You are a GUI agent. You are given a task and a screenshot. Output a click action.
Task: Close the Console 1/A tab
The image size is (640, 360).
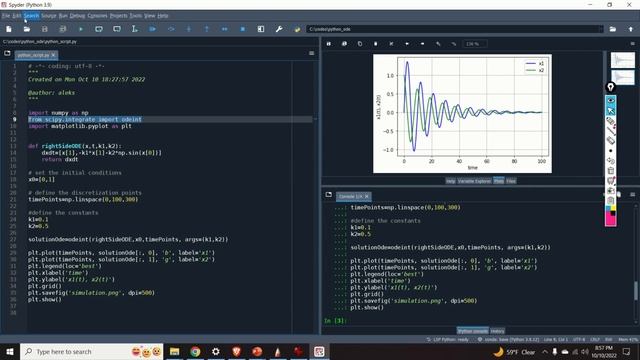pyautogui.click(x=367, y=196)
